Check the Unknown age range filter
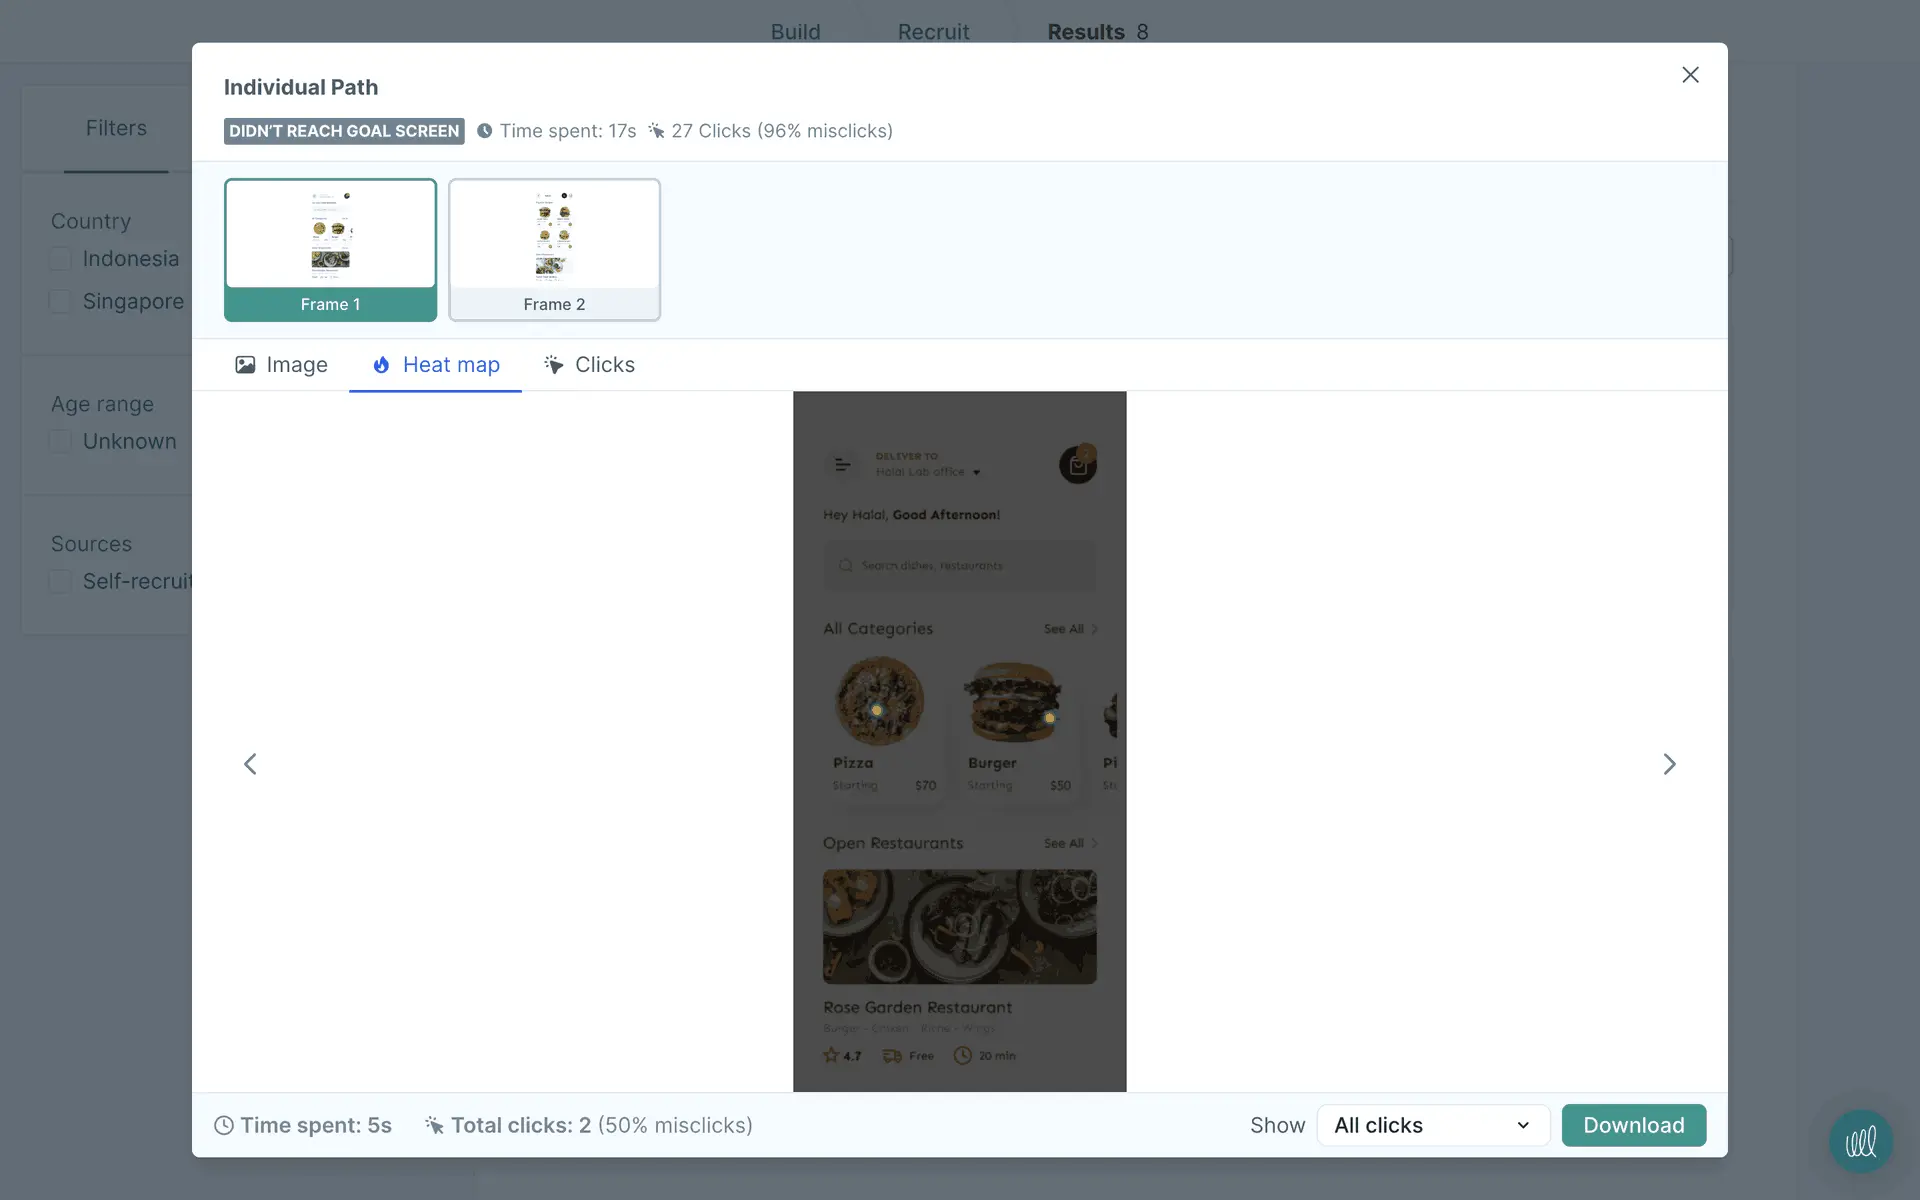 [x=61, y=441]
